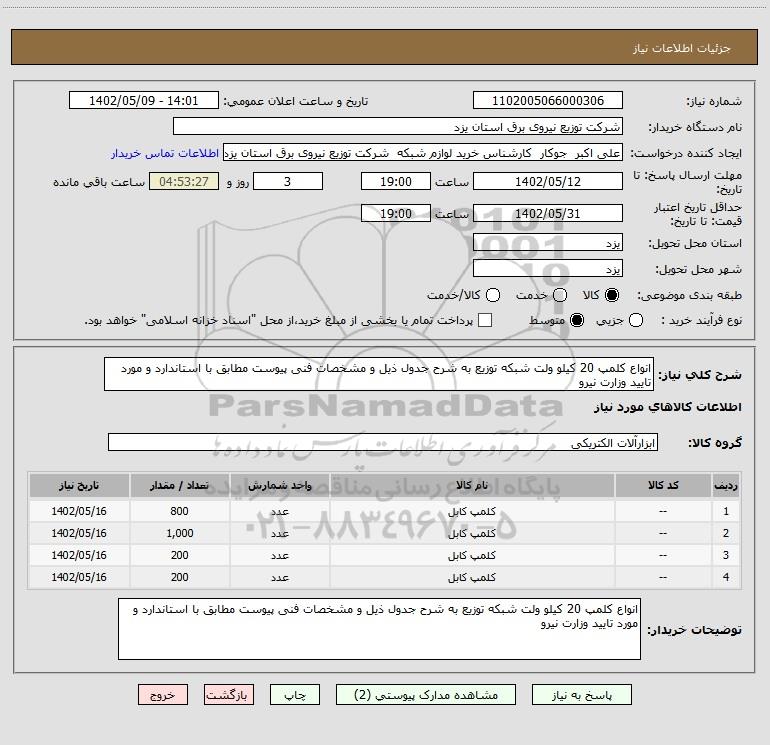This screenshot has height=745, width=770.
Task: Click the date 1402/05/16 in row 1
Action: point(79,511)
